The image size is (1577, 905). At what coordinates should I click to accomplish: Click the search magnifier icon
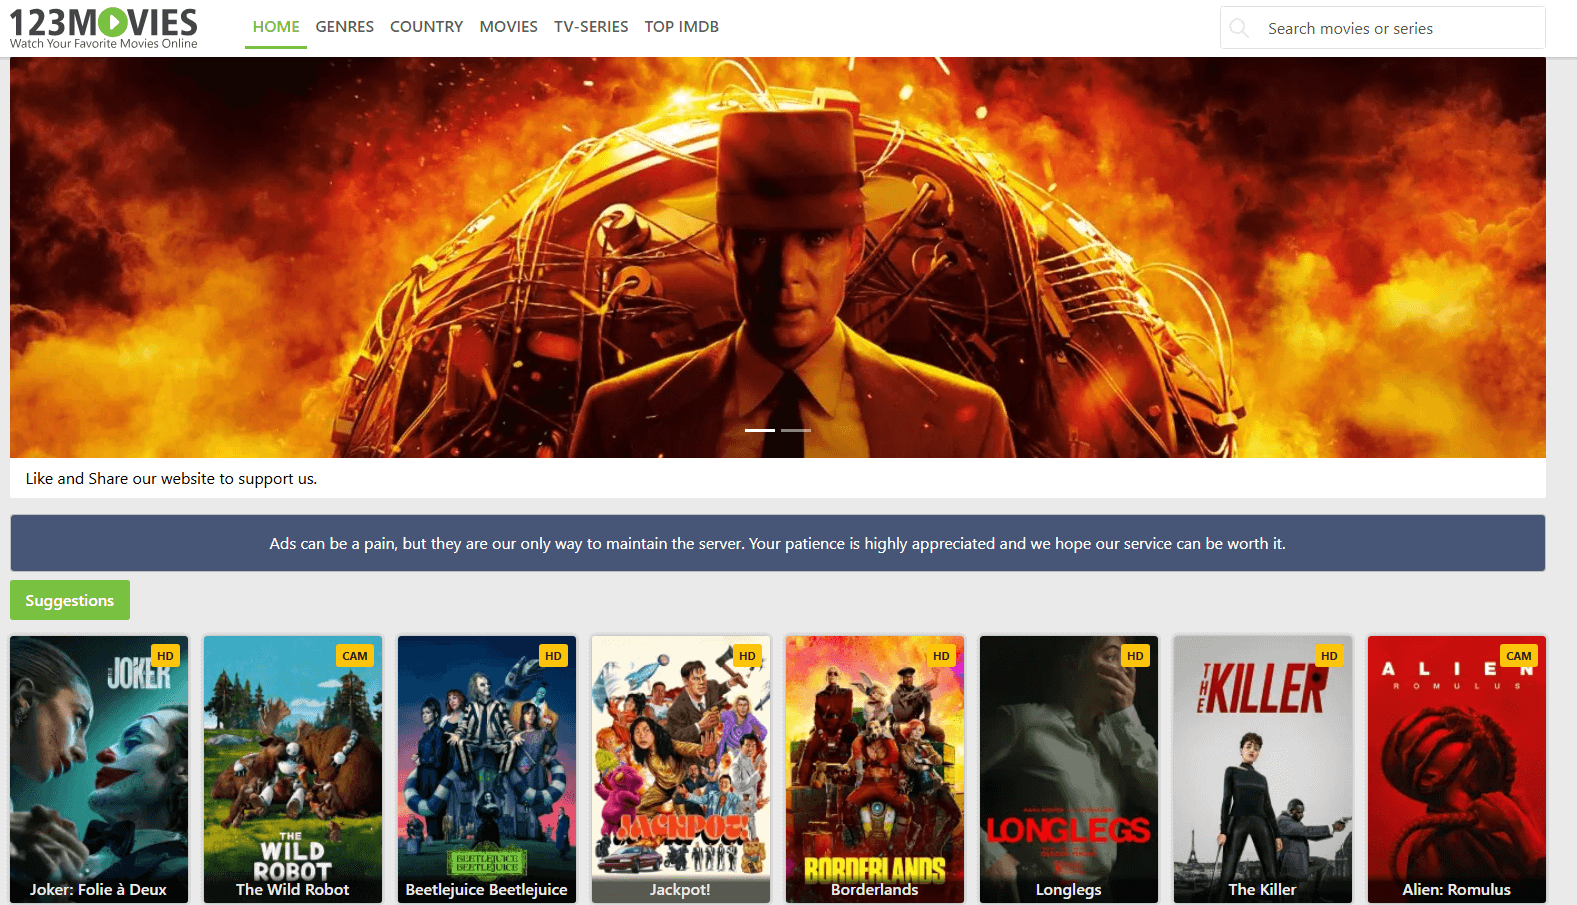(1239, 28)
